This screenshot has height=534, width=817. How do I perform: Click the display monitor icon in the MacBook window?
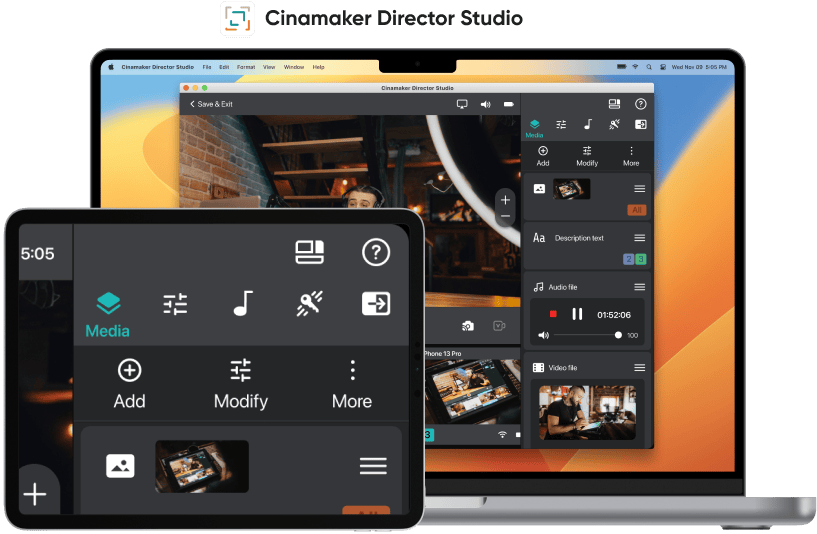coord(462,104)
